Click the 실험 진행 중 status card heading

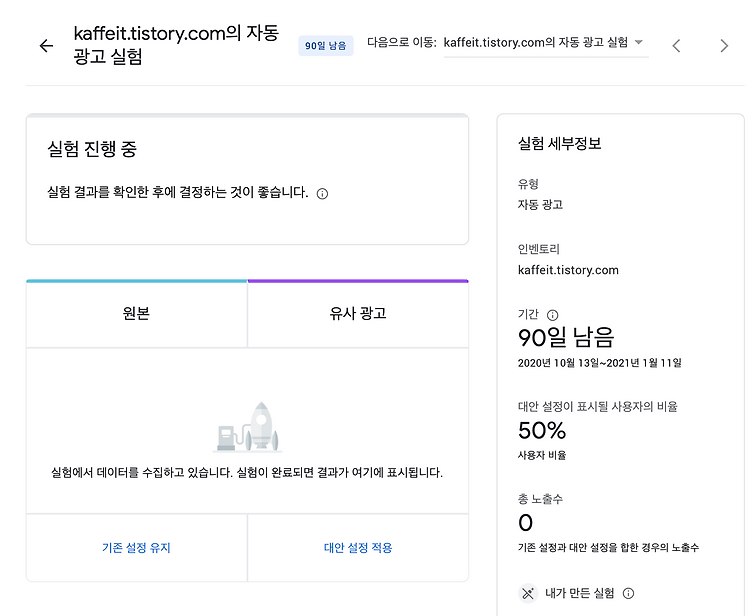tap(92, 149)
